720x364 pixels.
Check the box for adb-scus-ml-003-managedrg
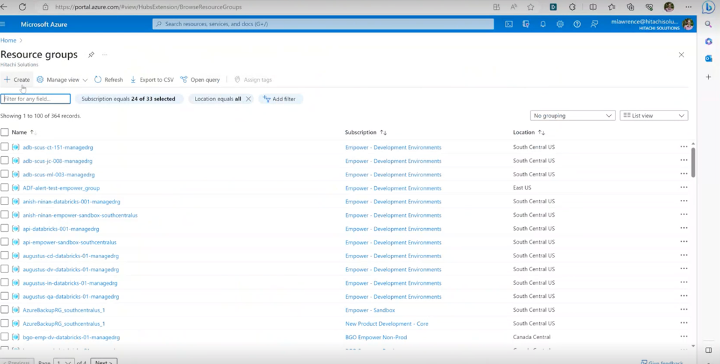pyautogui.click(x=5, y=174)
